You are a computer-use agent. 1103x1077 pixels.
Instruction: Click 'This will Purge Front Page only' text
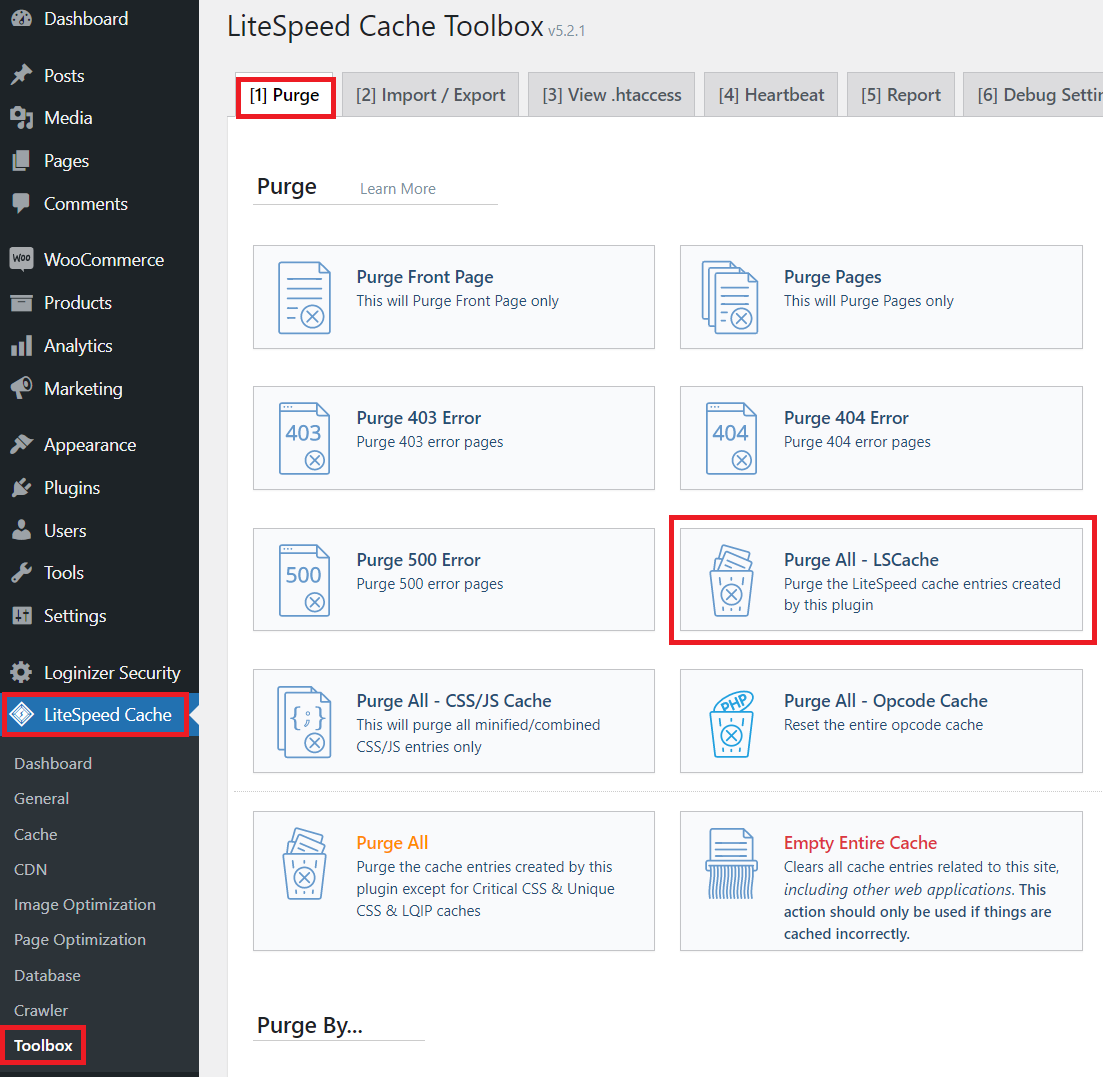457,301
